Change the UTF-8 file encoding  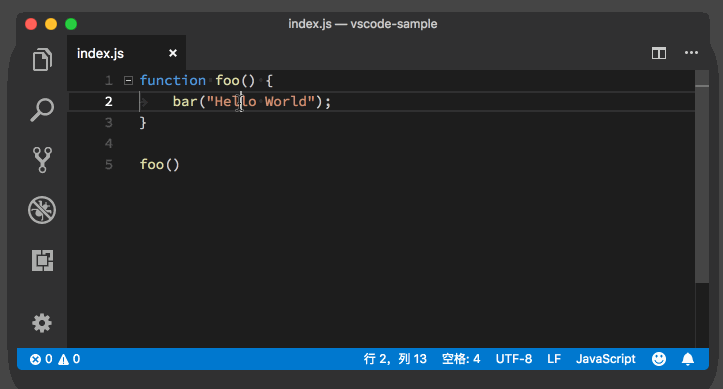pyautogui.click(x=514, y=359)
